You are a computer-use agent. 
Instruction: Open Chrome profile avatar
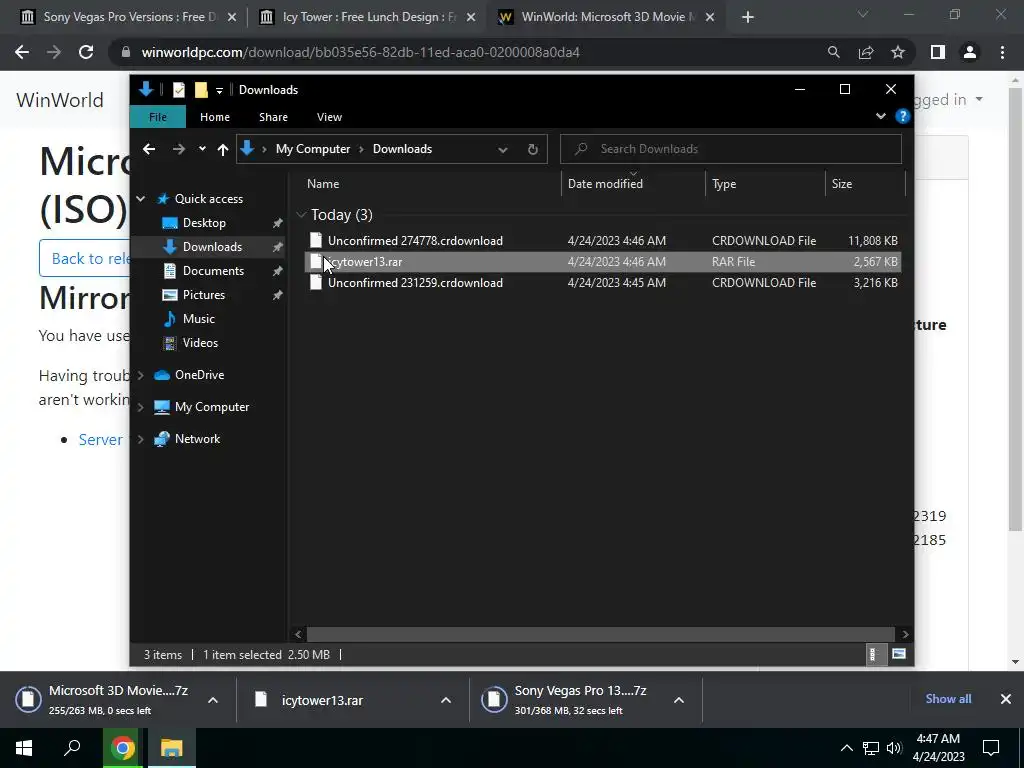[970, 52]
